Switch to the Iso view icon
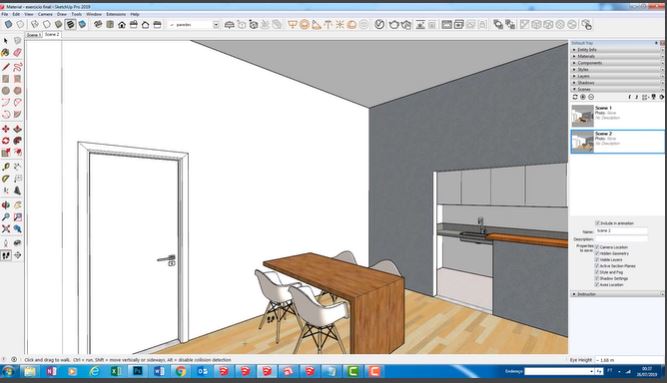667x383 pixels. click(98, 25)
